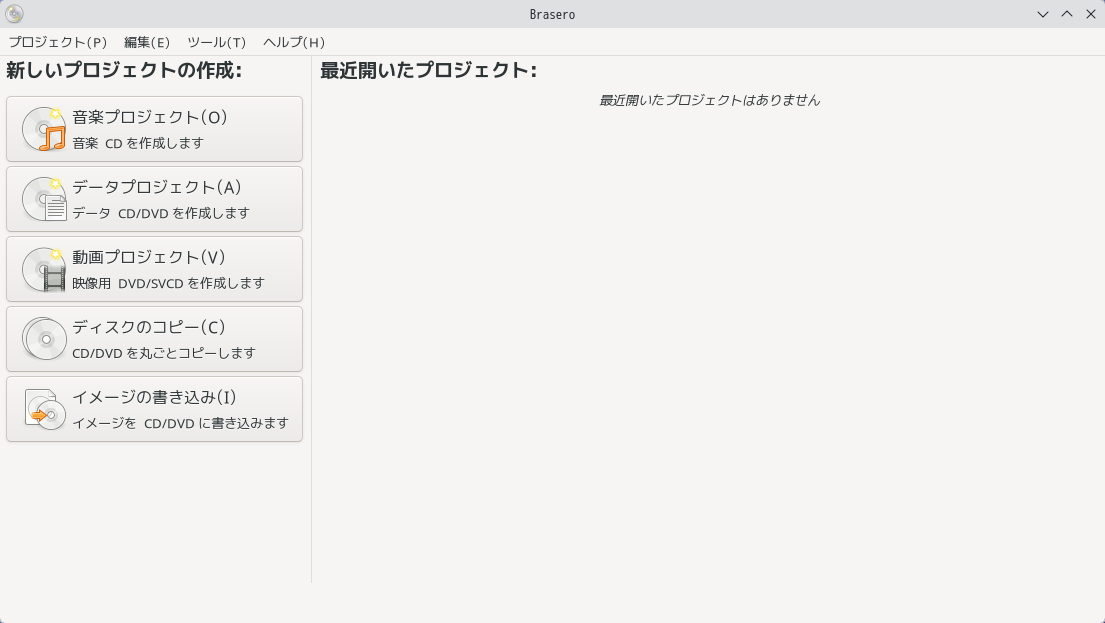Screen dimensions: 1105x623
Task: Close the Brasero window
Action: point(1091,14)
